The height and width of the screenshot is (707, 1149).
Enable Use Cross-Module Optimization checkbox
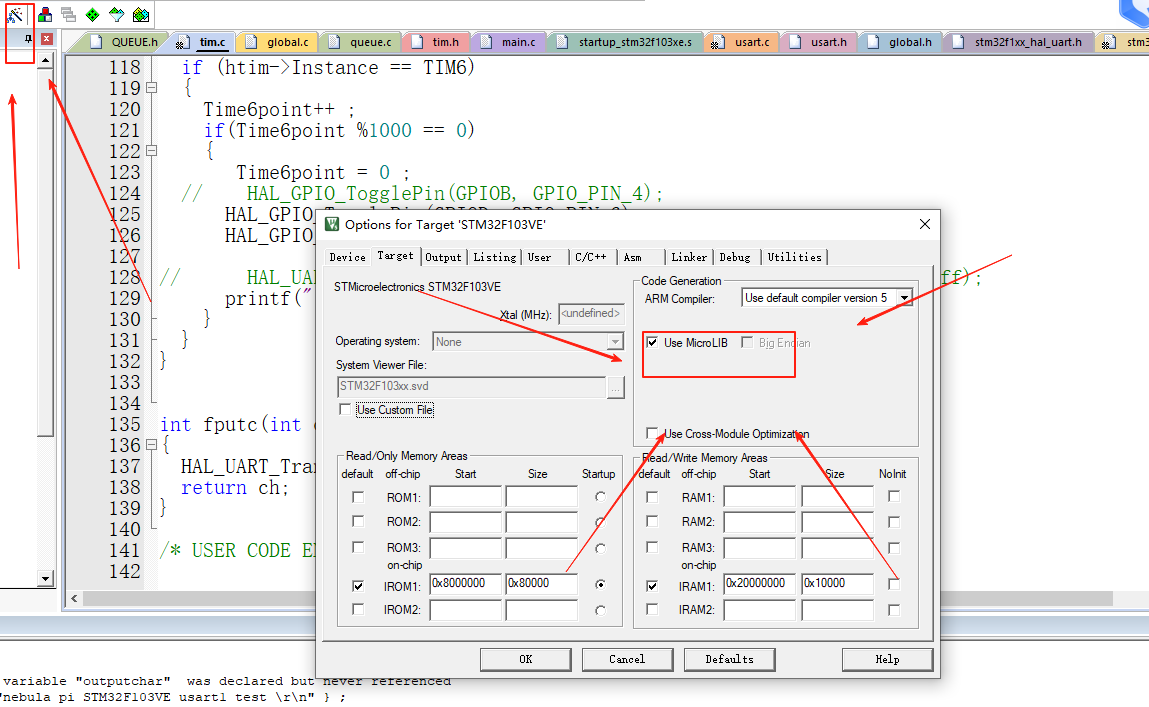coord(652,433)
